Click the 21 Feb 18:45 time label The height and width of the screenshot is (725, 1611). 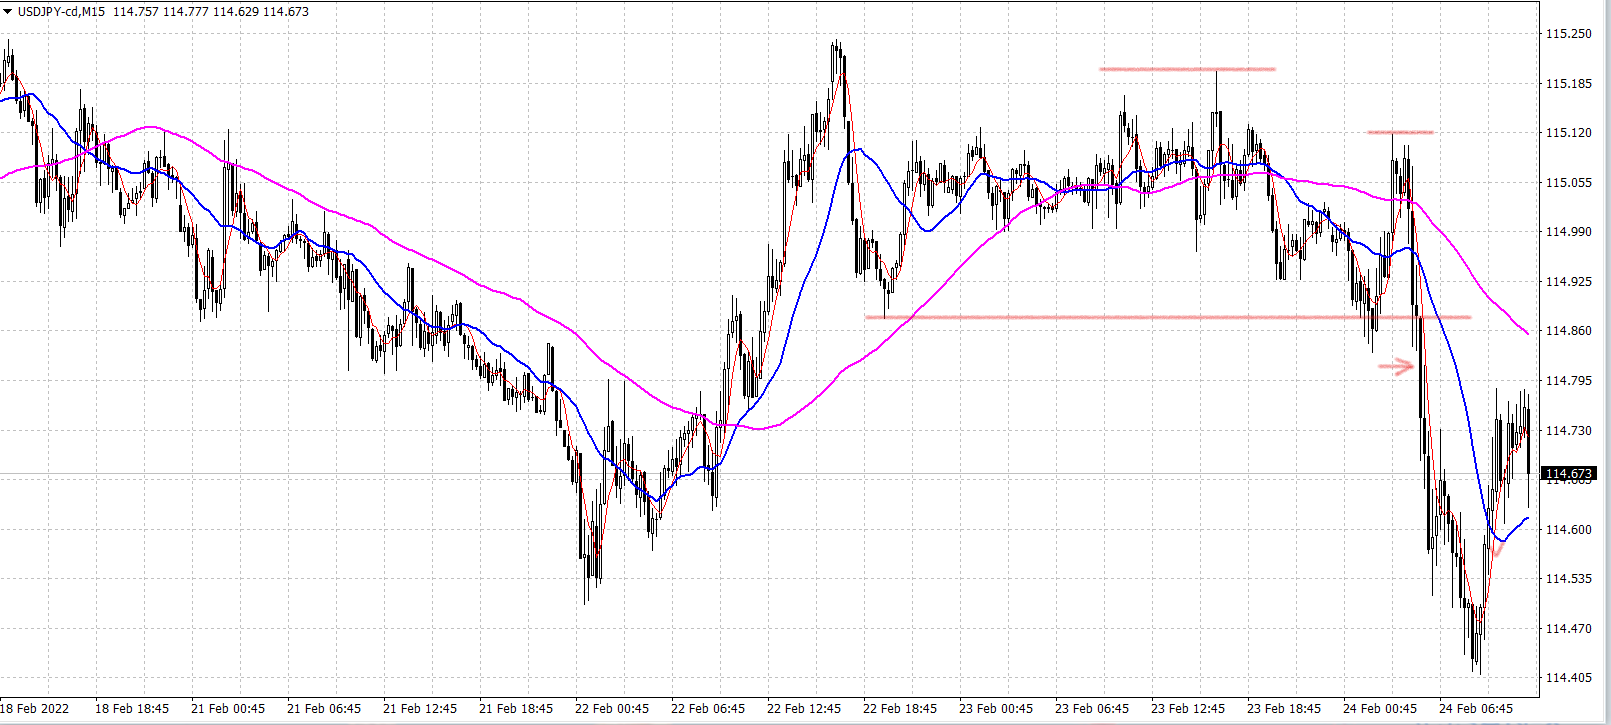tap(516, 708)
